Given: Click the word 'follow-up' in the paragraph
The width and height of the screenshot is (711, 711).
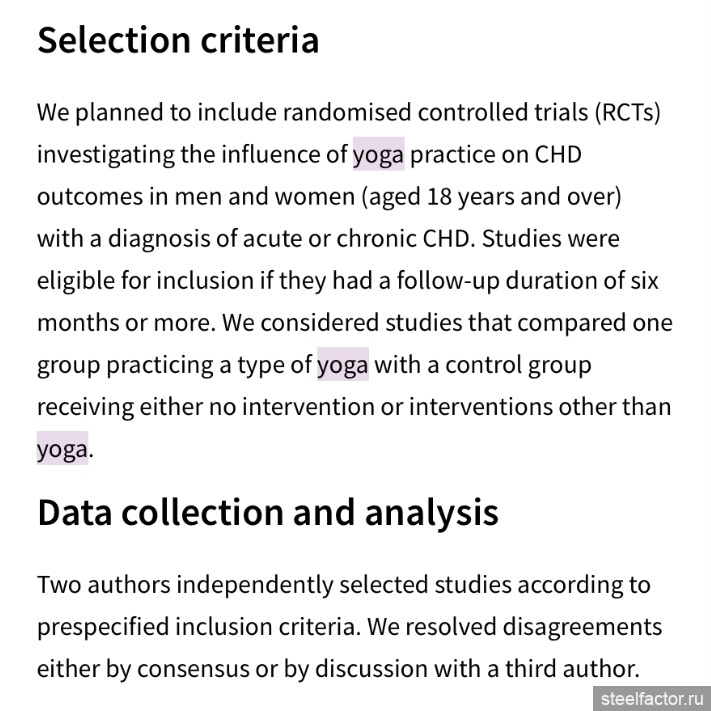Looking at the screenshot, I should point(448,281).
